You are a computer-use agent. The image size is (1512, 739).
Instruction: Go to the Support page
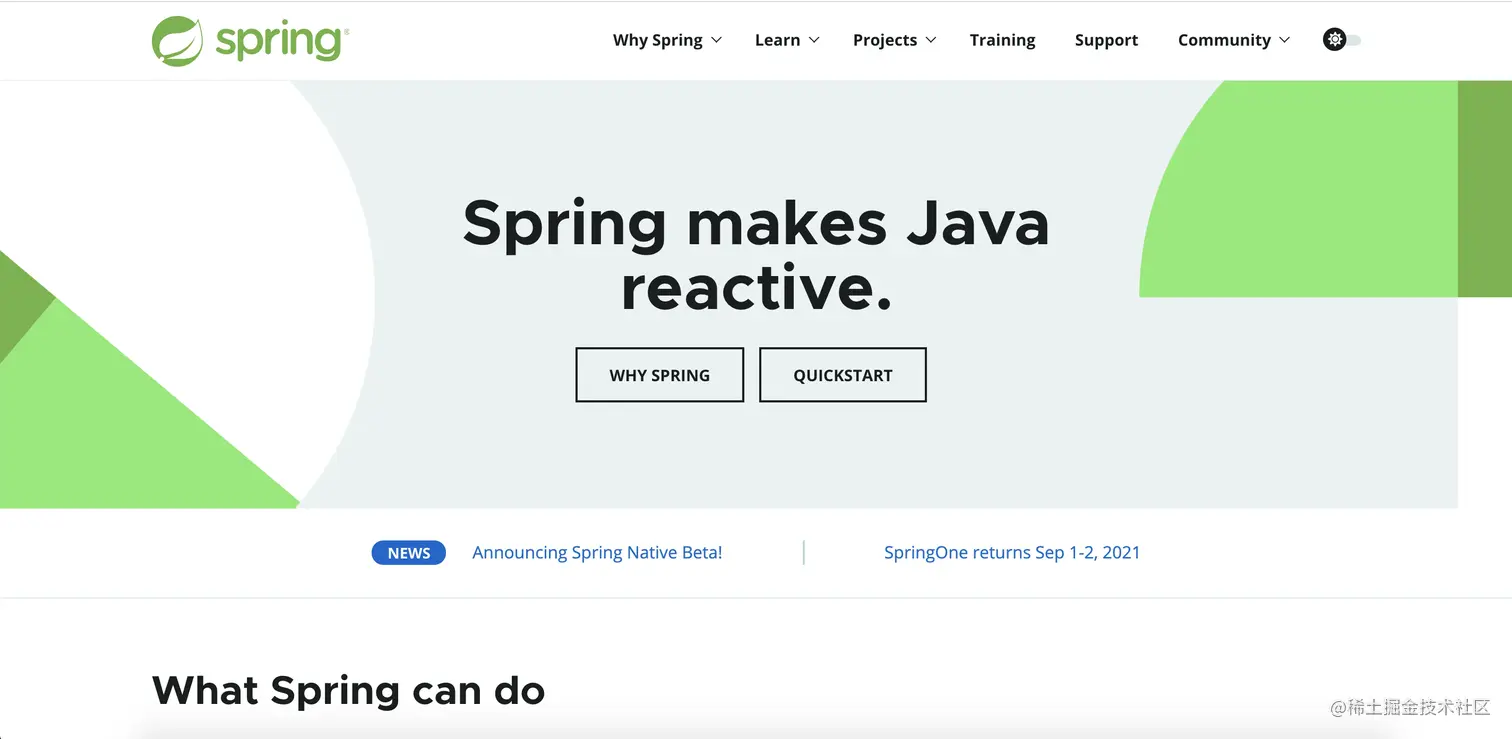click(1106, 40)
